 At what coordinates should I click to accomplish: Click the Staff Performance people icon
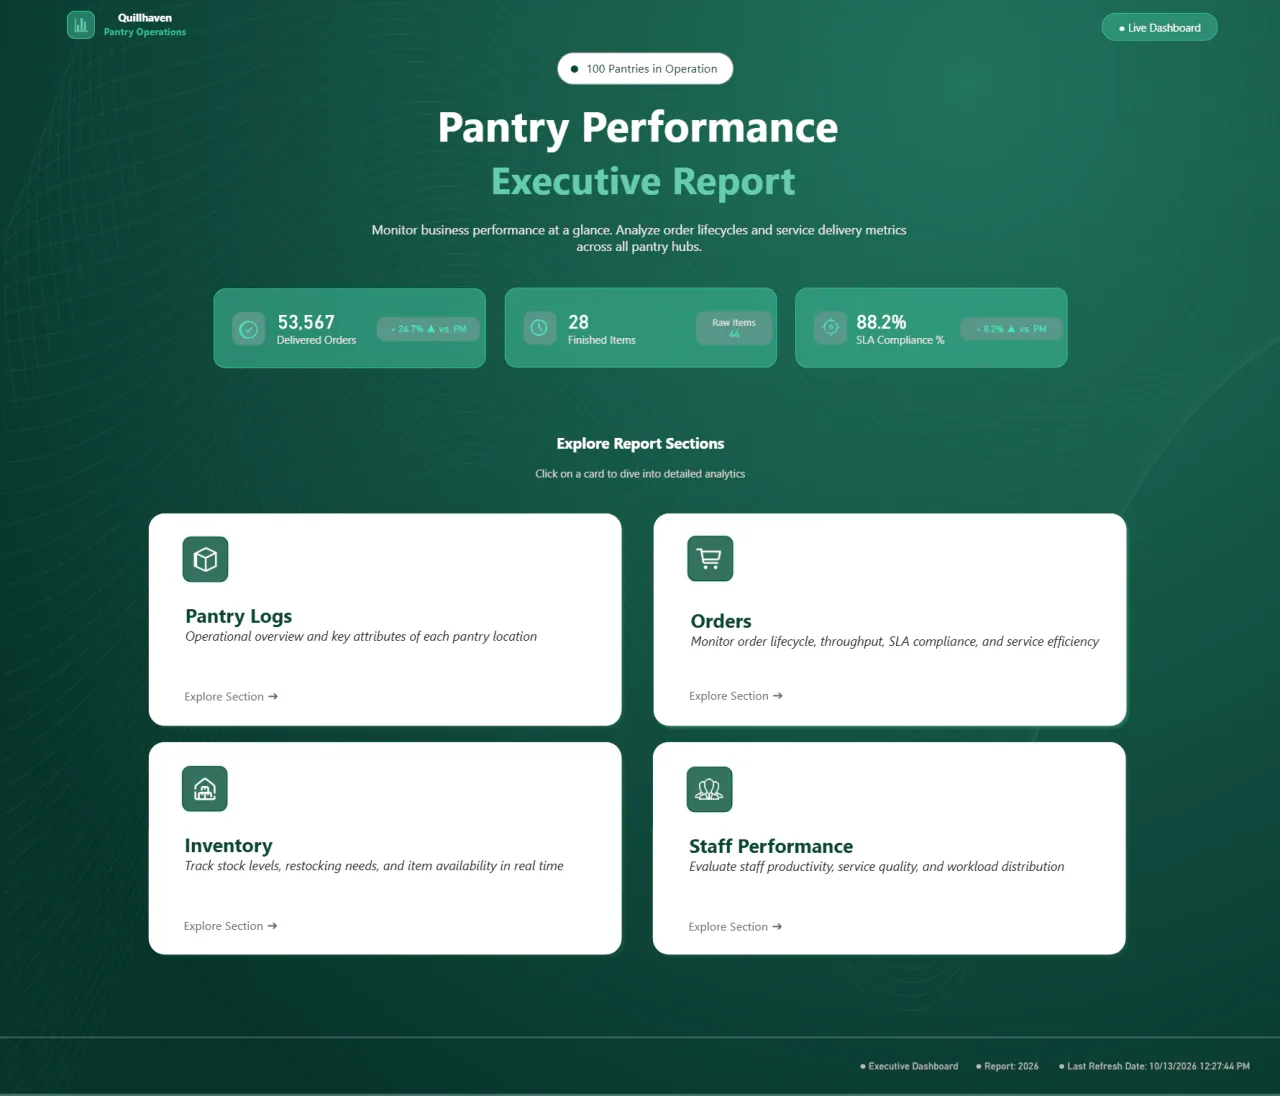coord(710,790)
